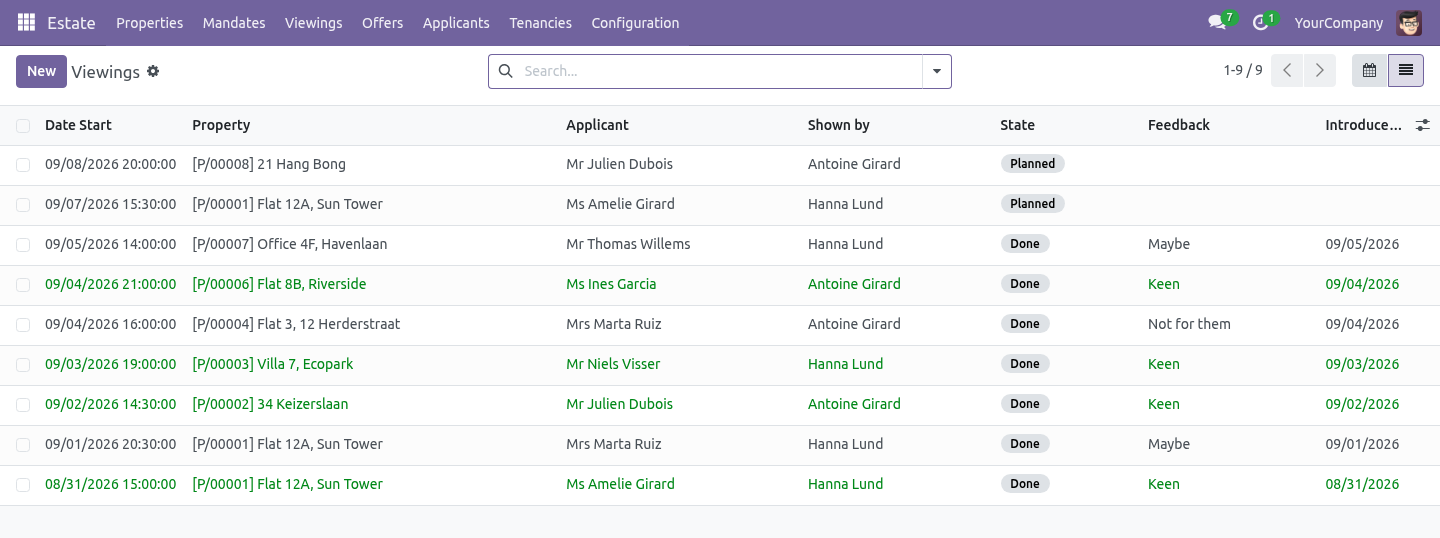Viewport: 1440px width, 538px height.
Task: Click applicant Mr Niels Visser
Action: coord(613,364)
